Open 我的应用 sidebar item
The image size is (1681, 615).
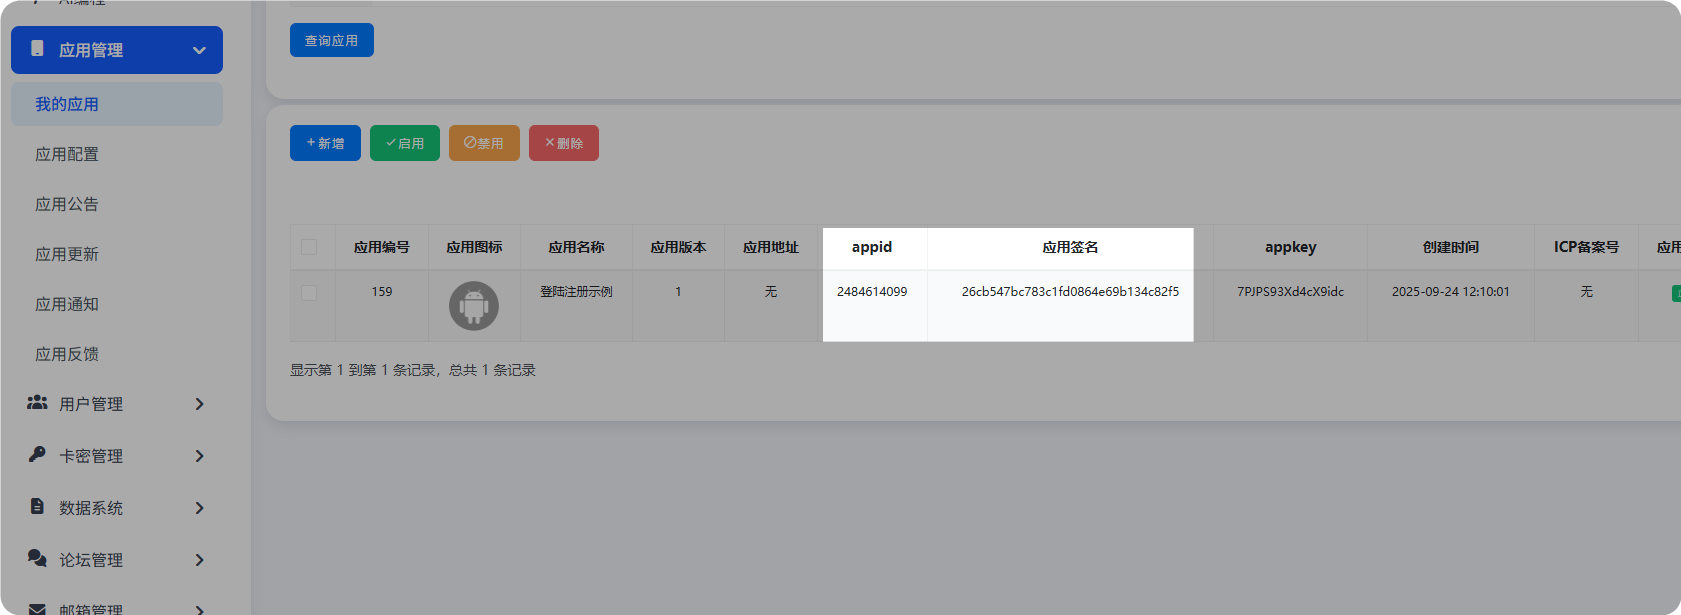(x=117, y=104)
